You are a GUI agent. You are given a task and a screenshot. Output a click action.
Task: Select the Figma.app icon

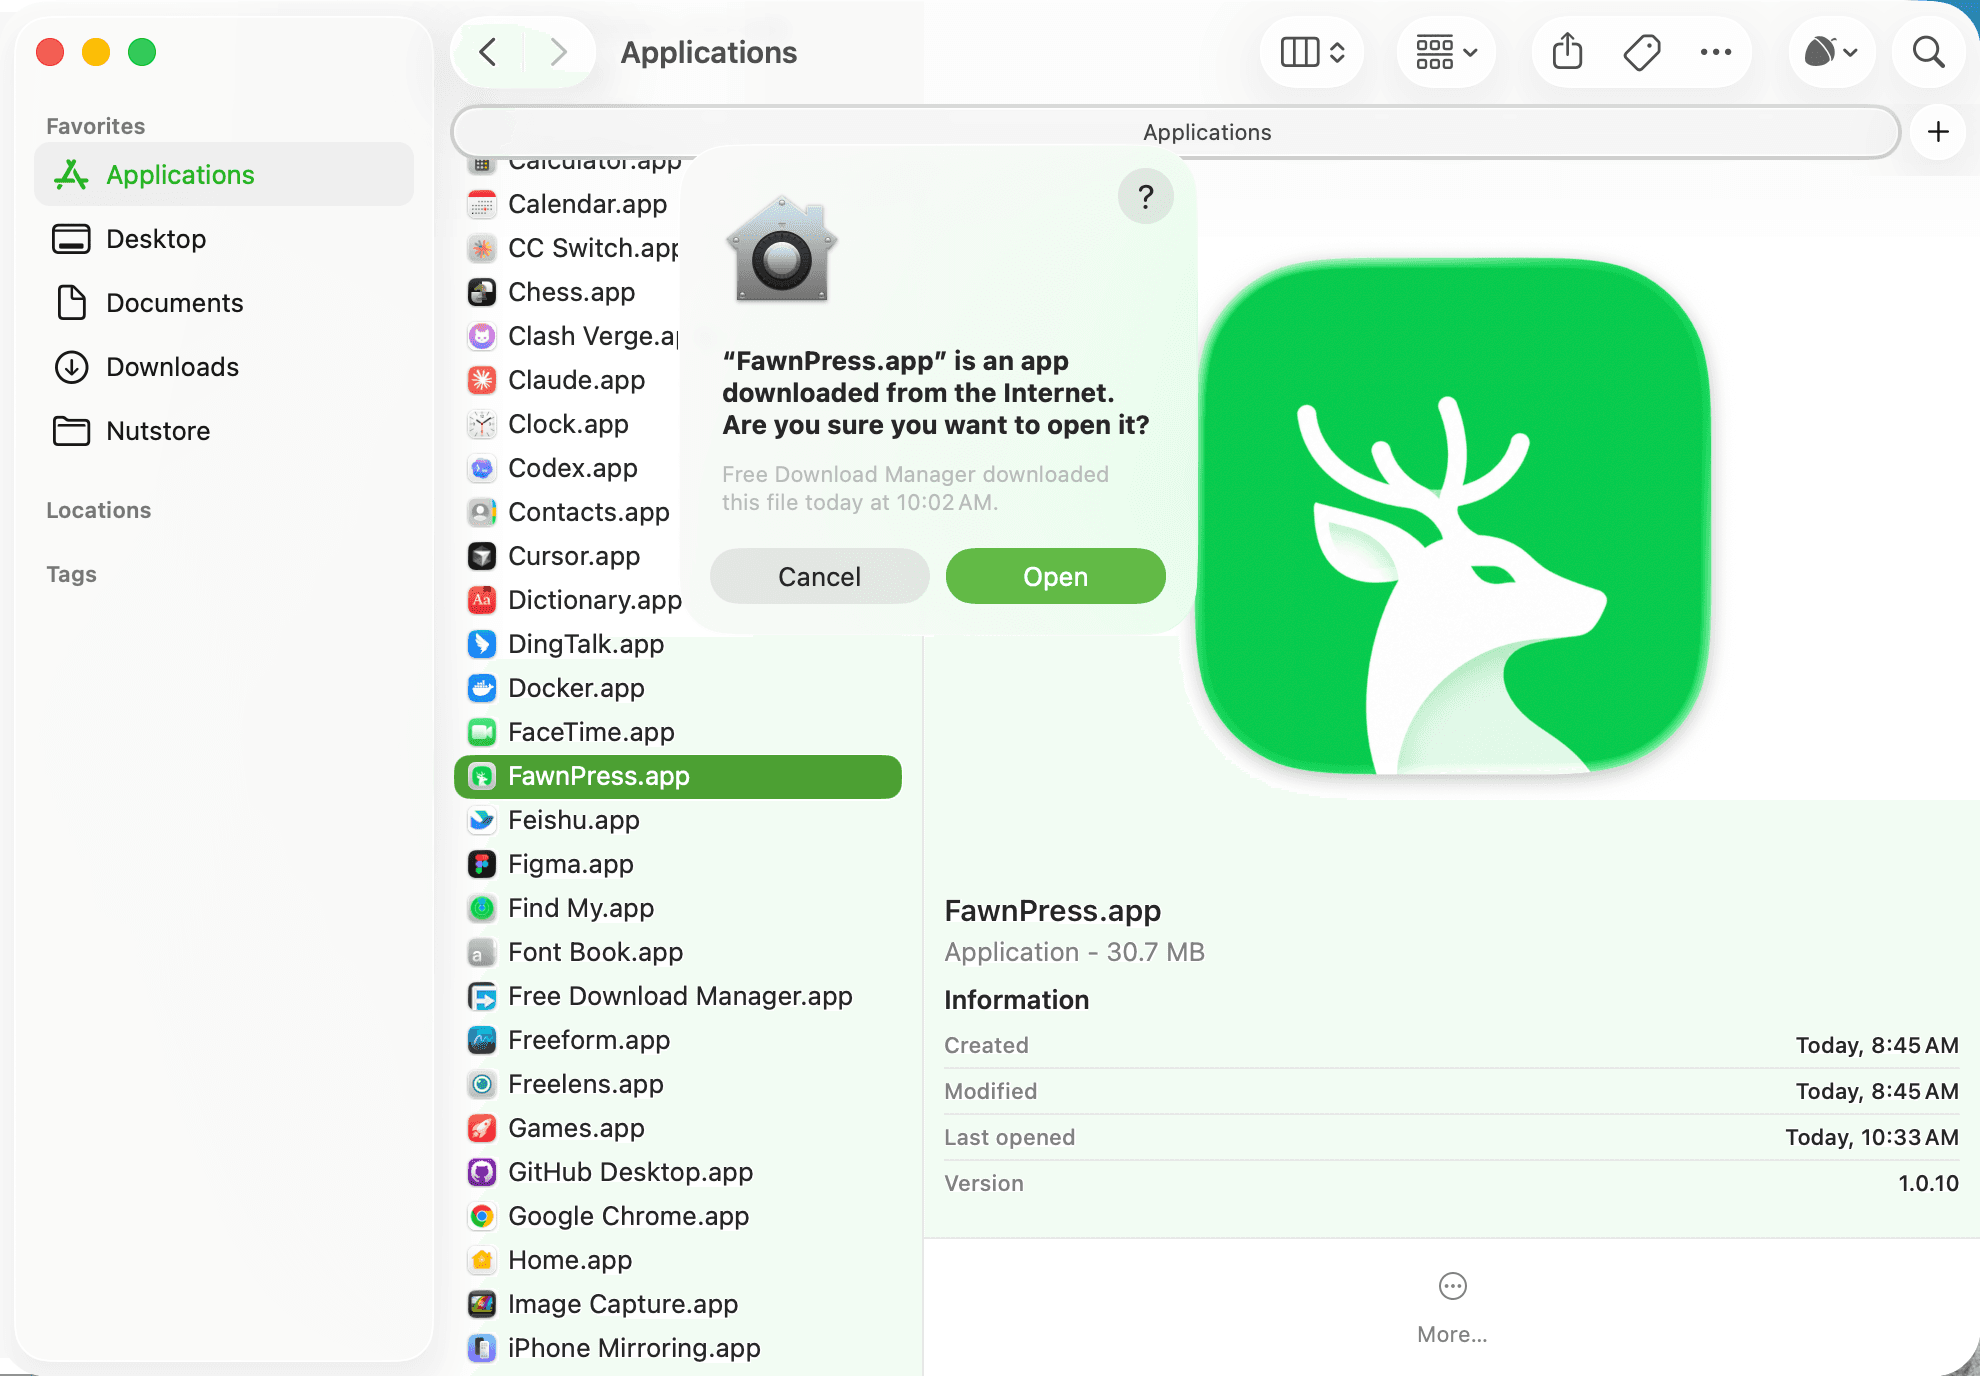click(x=482, y=864)
